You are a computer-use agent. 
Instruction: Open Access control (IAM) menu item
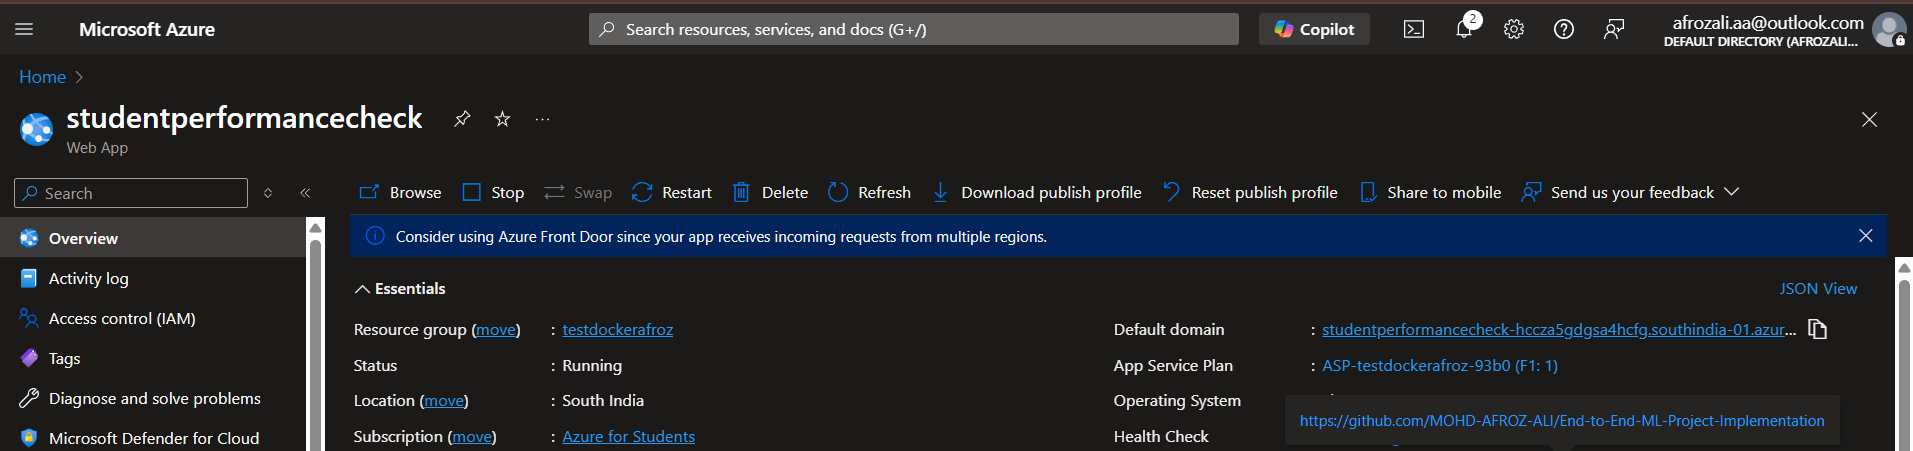[122, 319]
